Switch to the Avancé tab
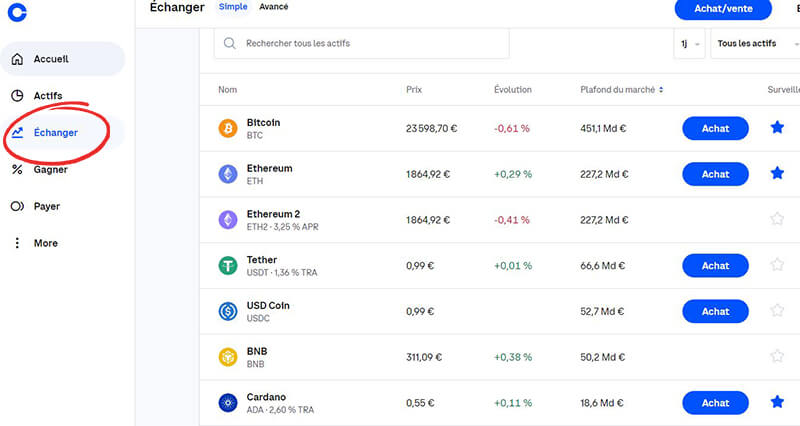This screenshot has width=800, height=426. tap(273, 7)
